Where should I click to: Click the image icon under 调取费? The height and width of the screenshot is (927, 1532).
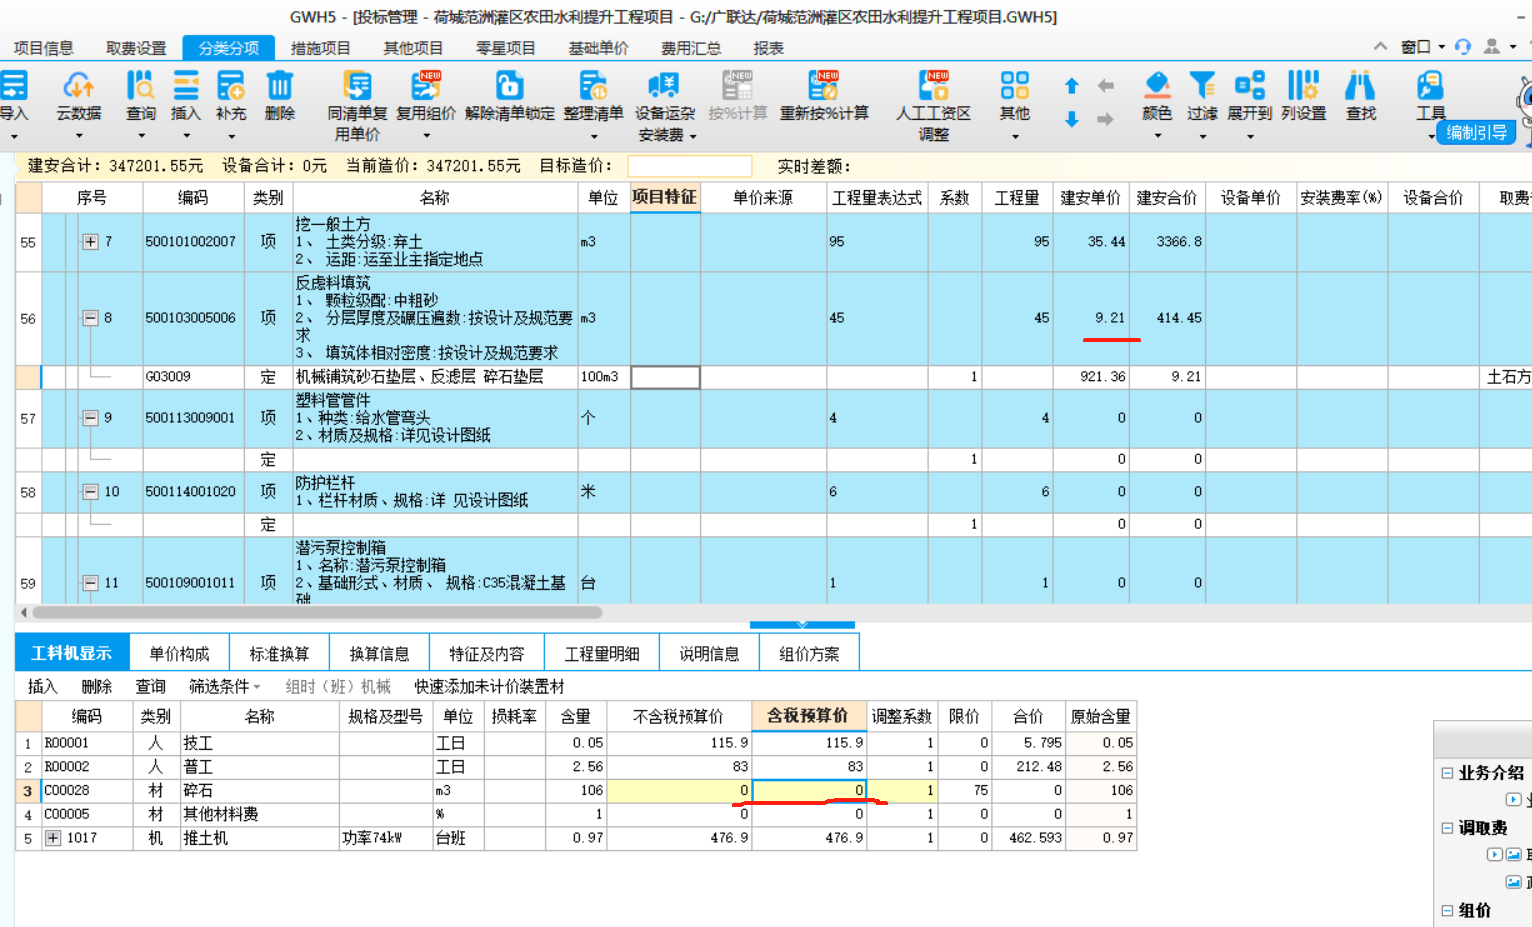pyautogui.click(x=1514, y=855)
